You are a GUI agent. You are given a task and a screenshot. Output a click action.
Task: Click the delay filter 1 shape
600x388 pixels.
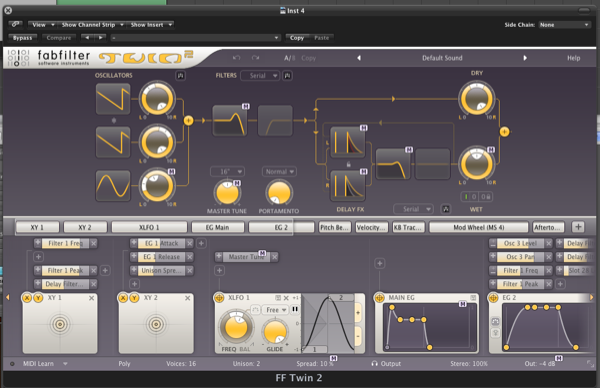pos(393,164)
